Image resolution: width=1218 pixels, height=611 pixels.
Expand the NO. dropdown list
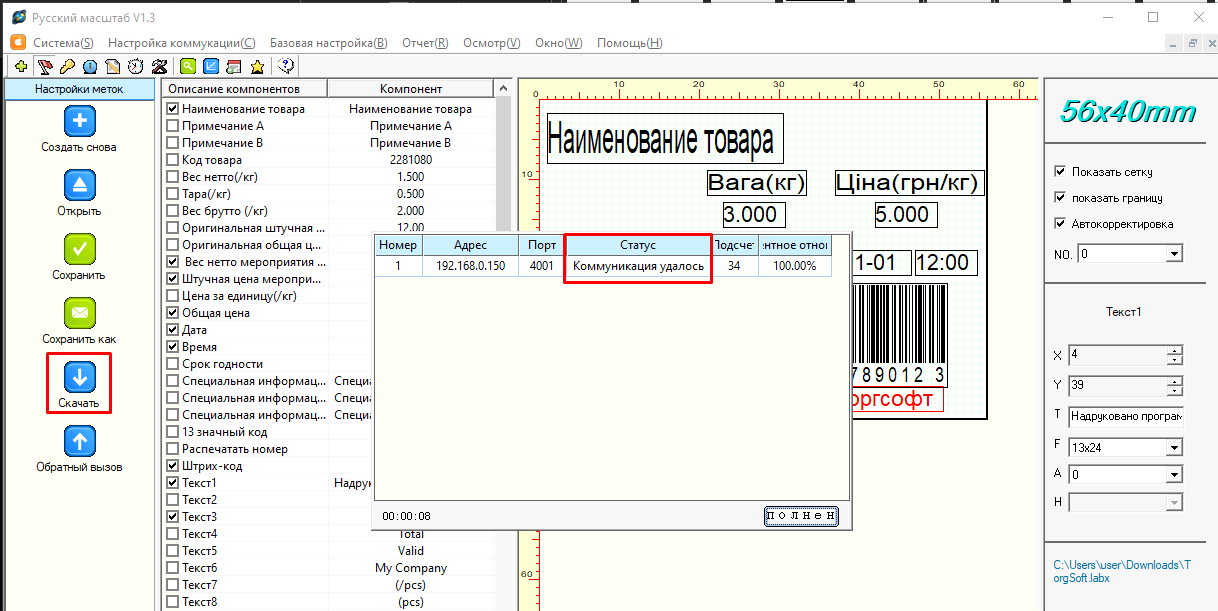click(1173, 255)
